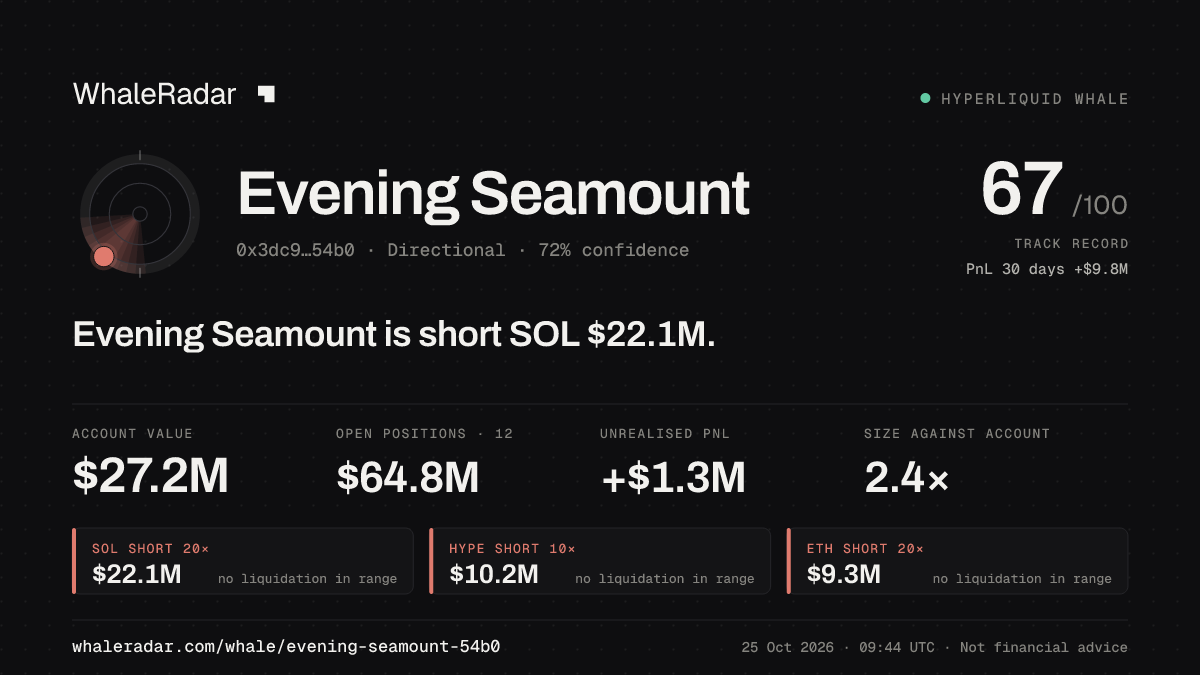1200x675 pixels.
Task: Click the $64.8M open positions value
Action: pos(408,477)
